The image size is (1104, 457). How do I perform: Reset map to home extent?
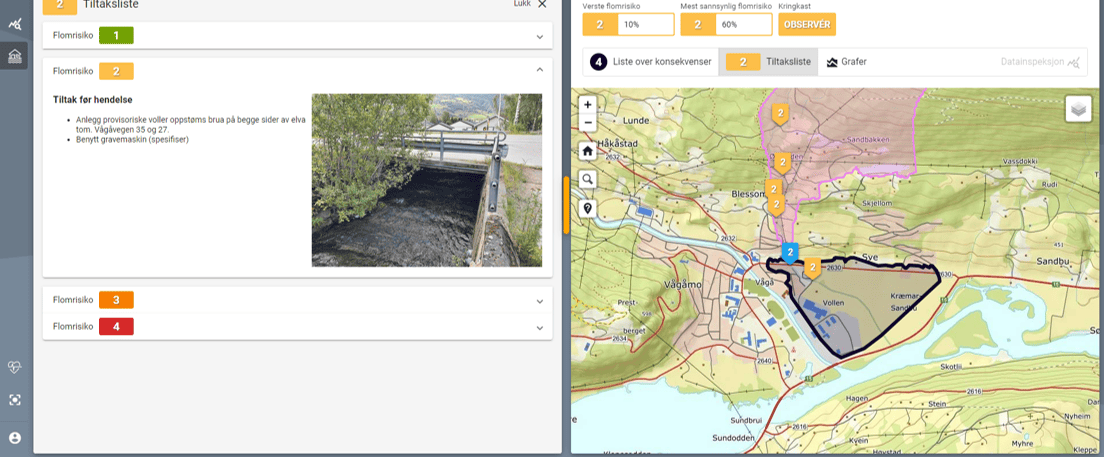pos(587,151)
